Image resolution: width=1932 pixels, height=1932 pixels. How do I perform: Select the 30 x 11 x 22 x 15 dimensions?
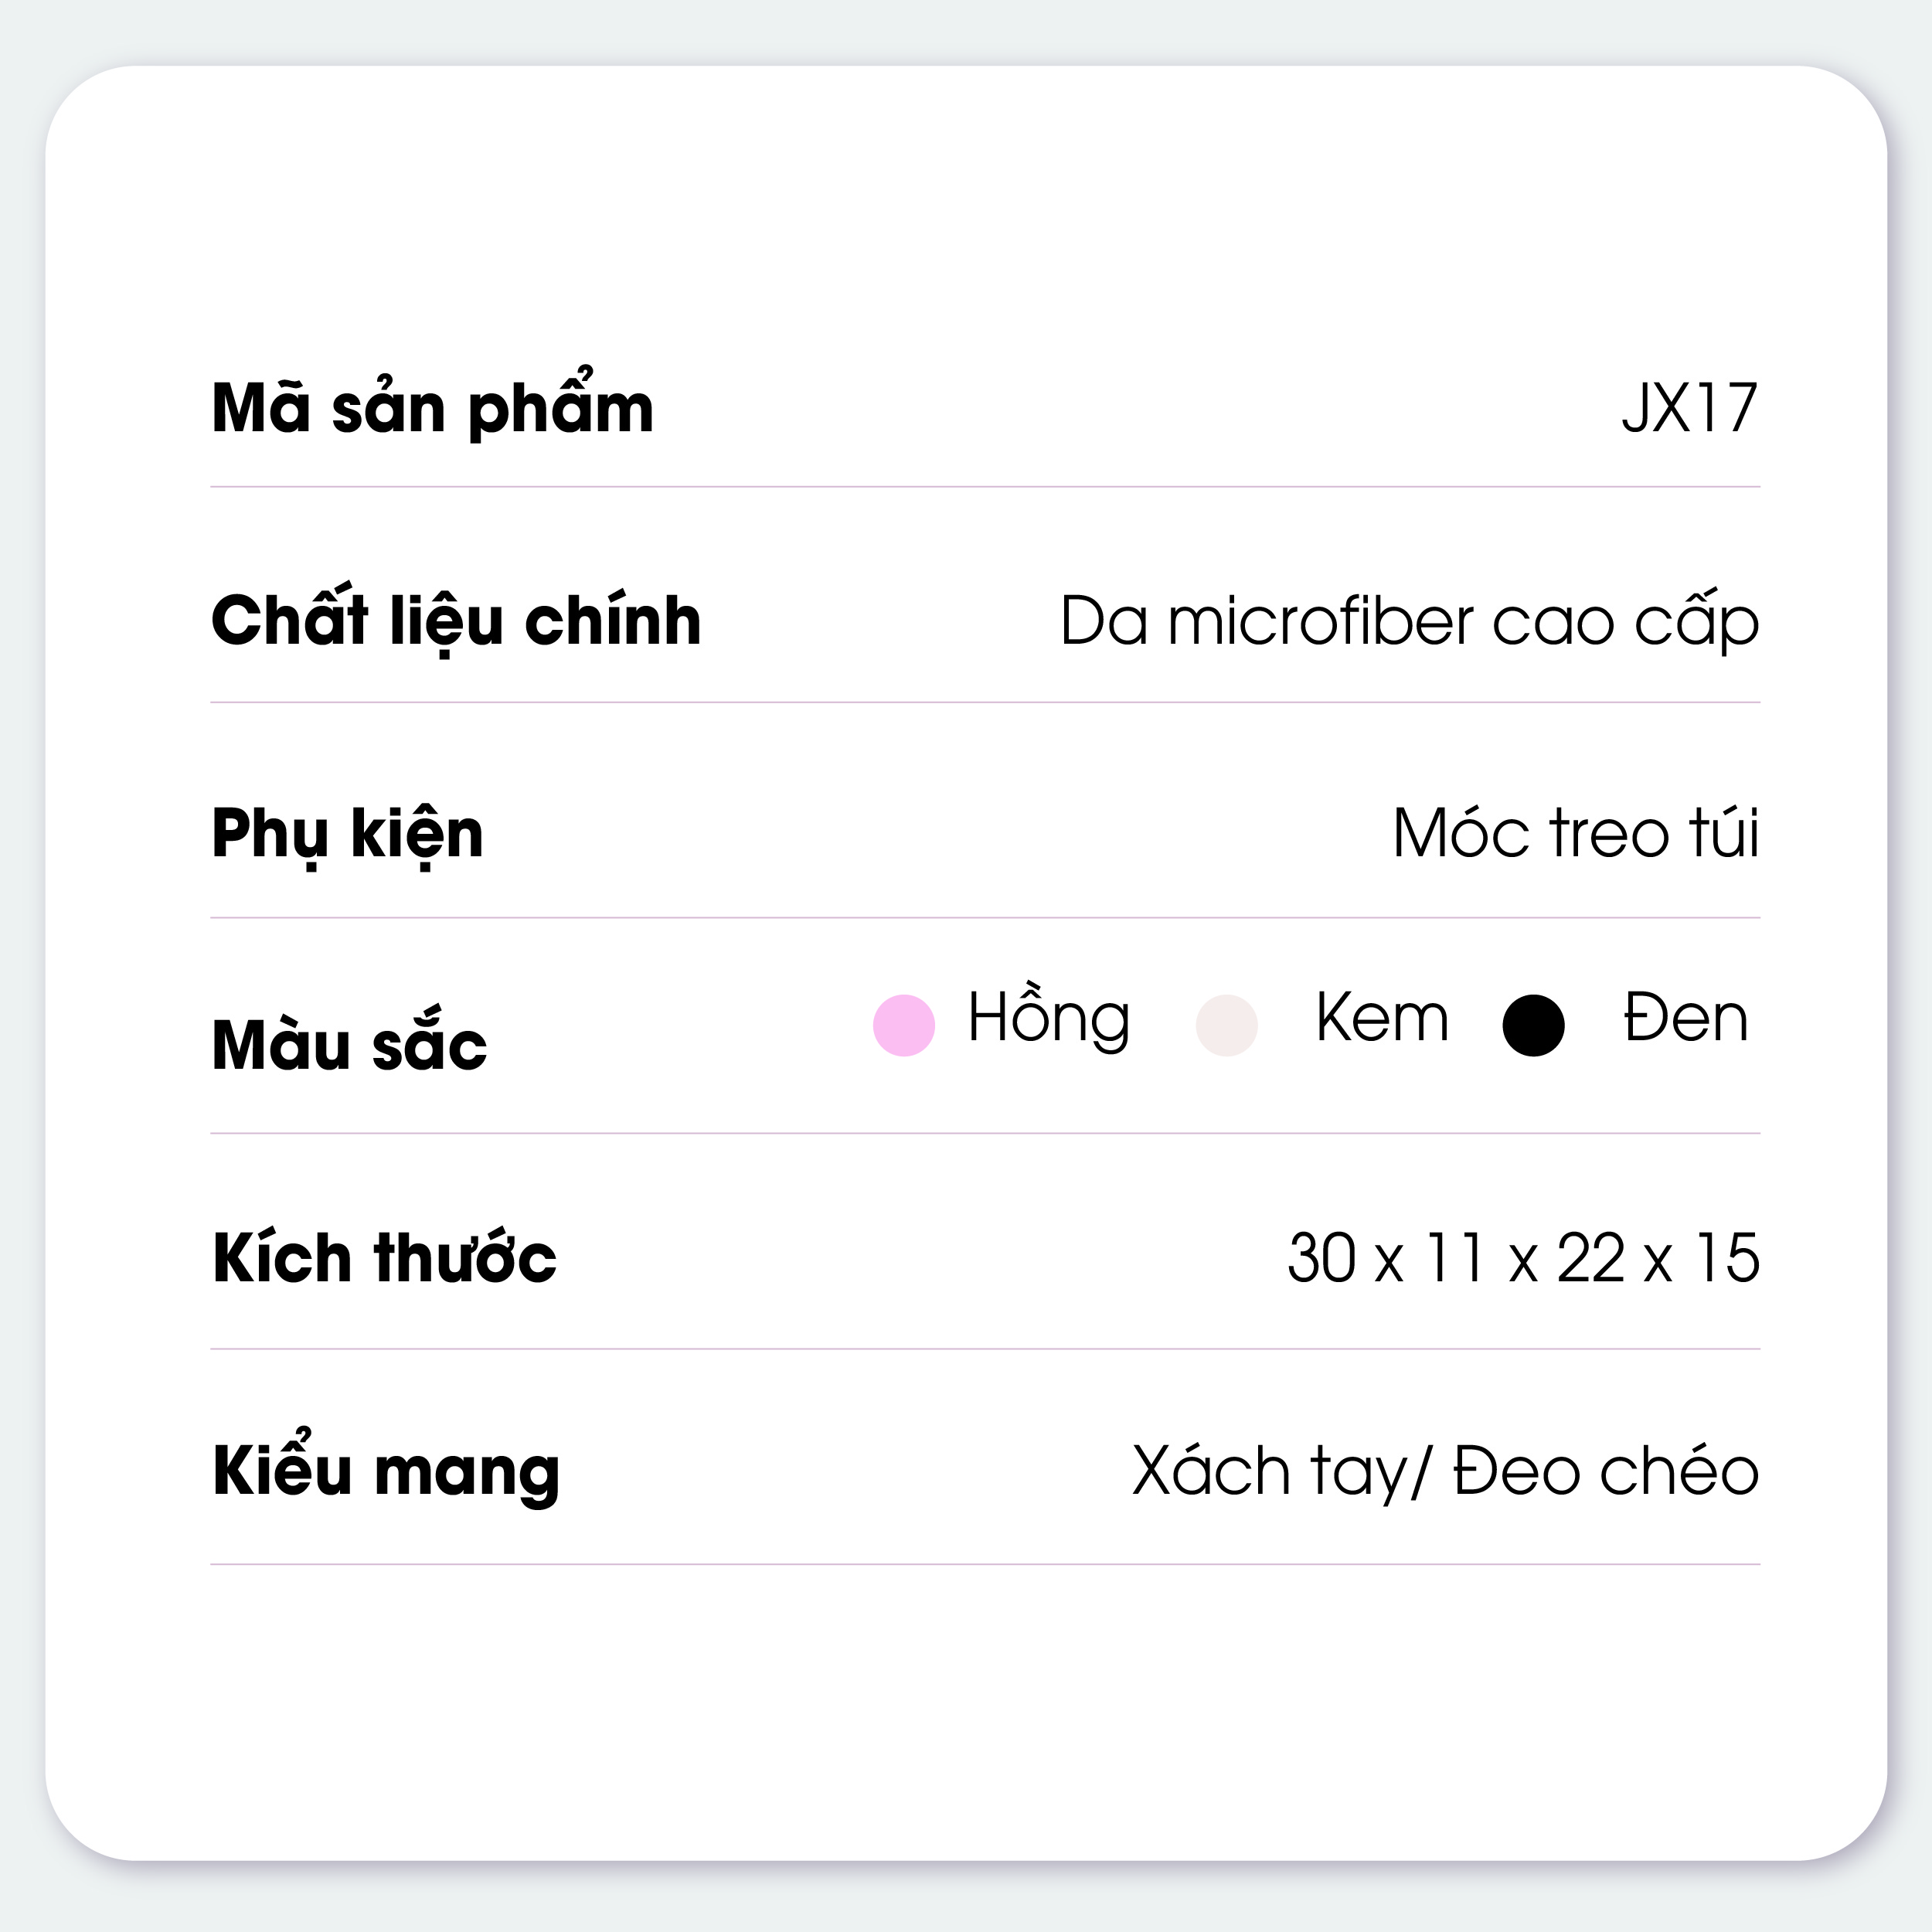1523,1258
